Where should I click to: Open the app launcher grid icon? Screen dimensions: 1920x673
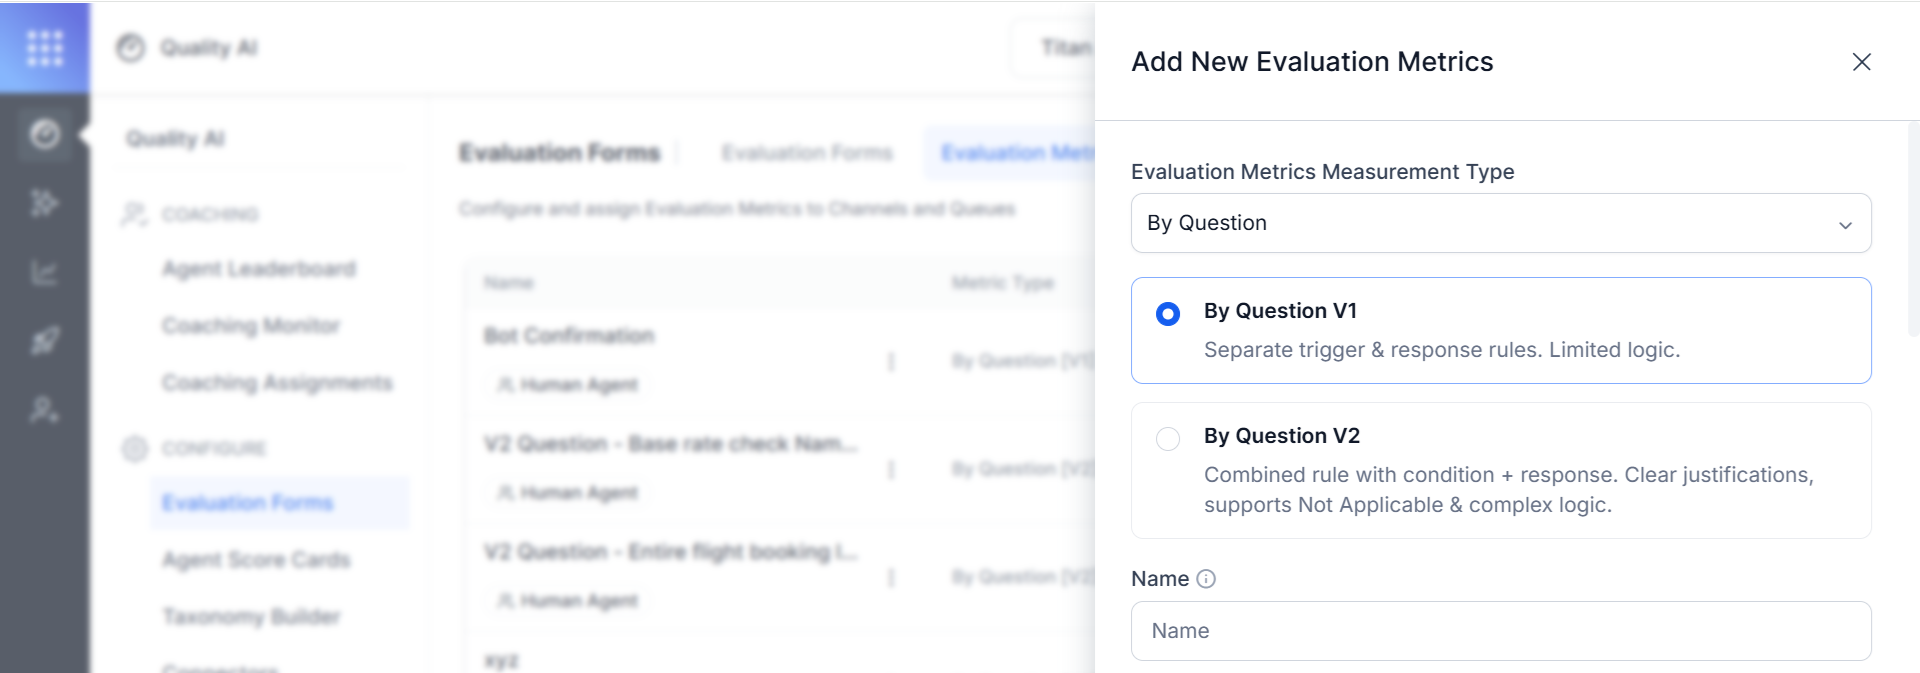coord(45,47)
